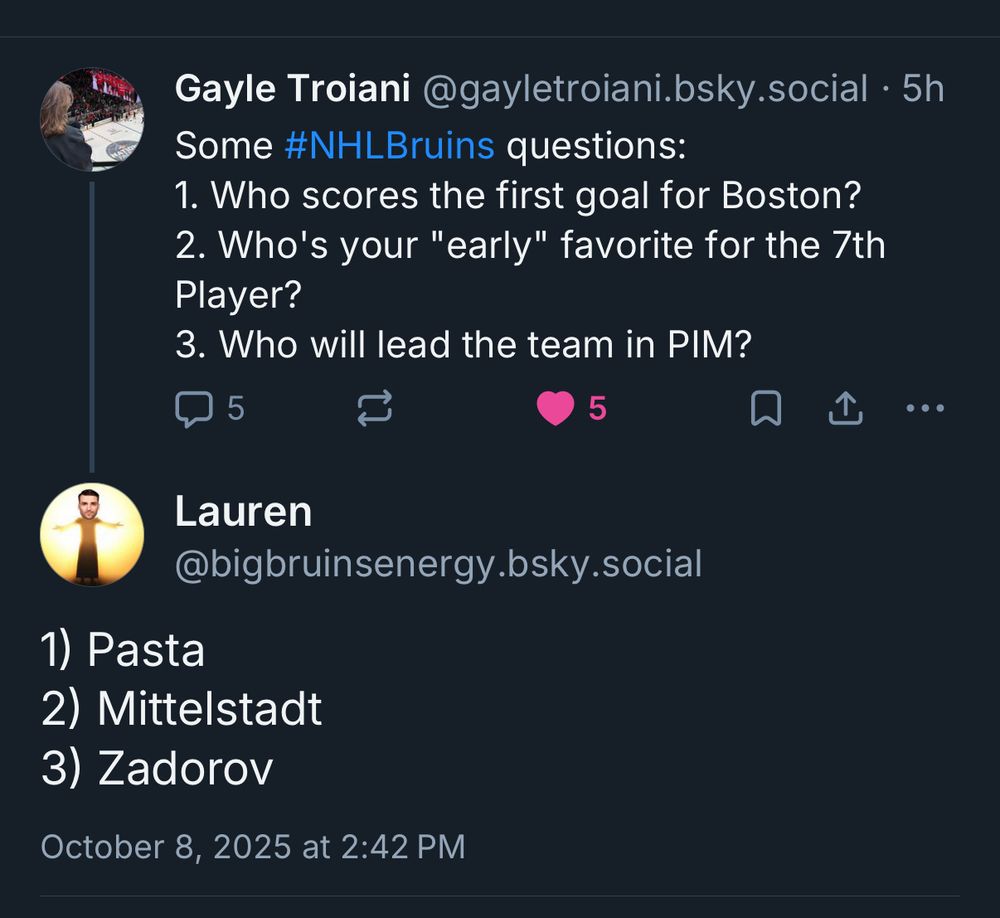Click the like count beside the heart
This screenshot has height=918, width=1000.
(x=597, y=408)
